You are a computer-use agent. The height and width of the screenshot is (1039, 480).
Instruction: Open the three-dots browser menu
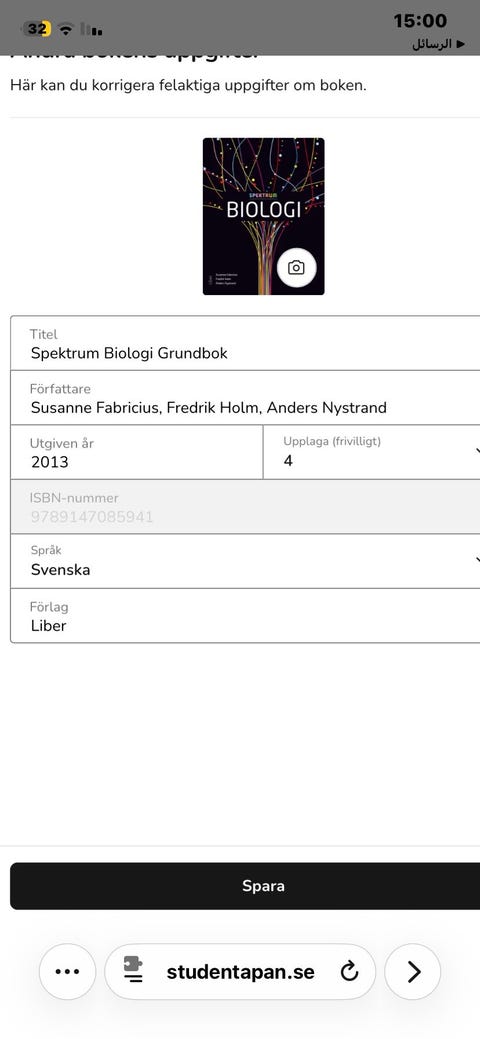pyautogui.click(x=68, y=971)
